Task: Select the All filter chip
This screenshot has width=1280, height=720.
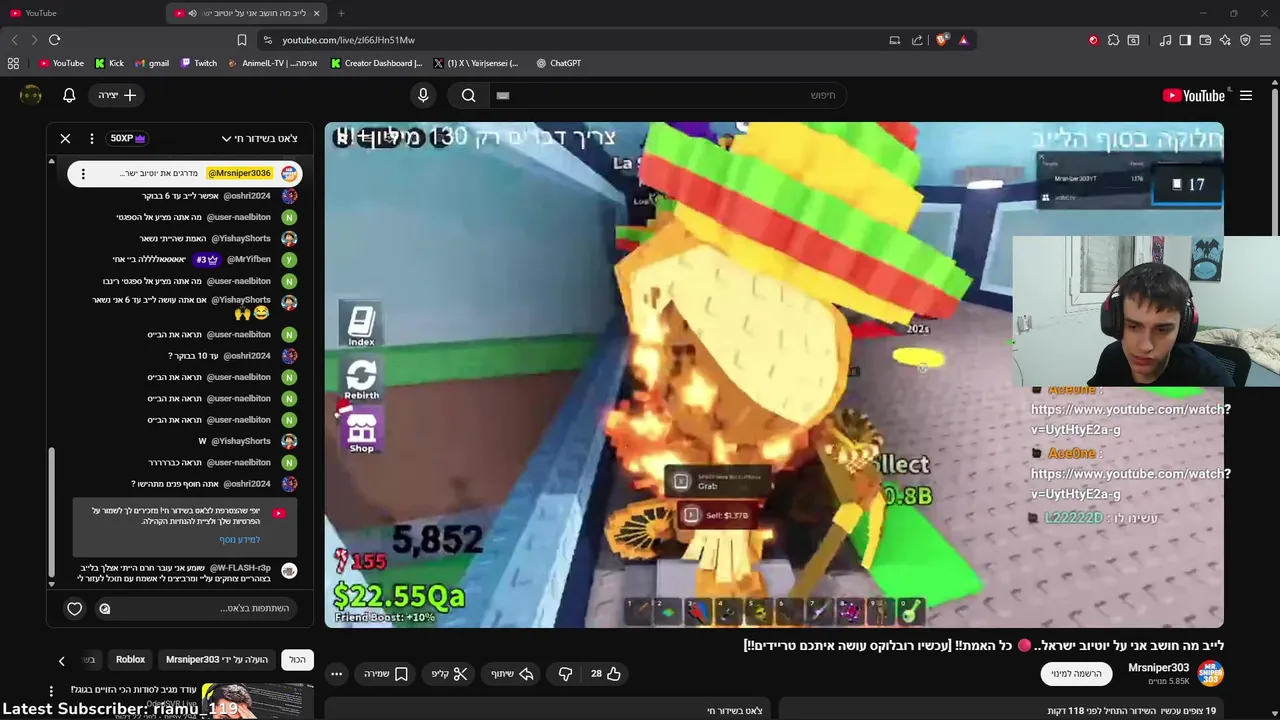Action: click(297, 660)
